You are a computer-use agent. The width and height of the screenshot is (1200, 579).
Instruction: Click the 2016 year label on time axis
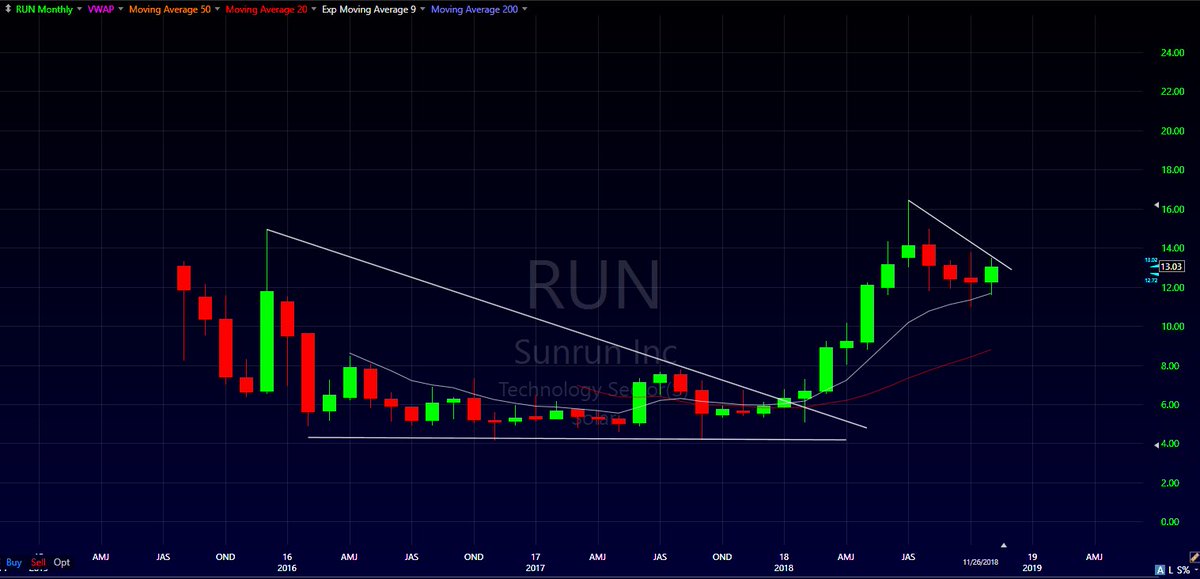tap(287, 568)
